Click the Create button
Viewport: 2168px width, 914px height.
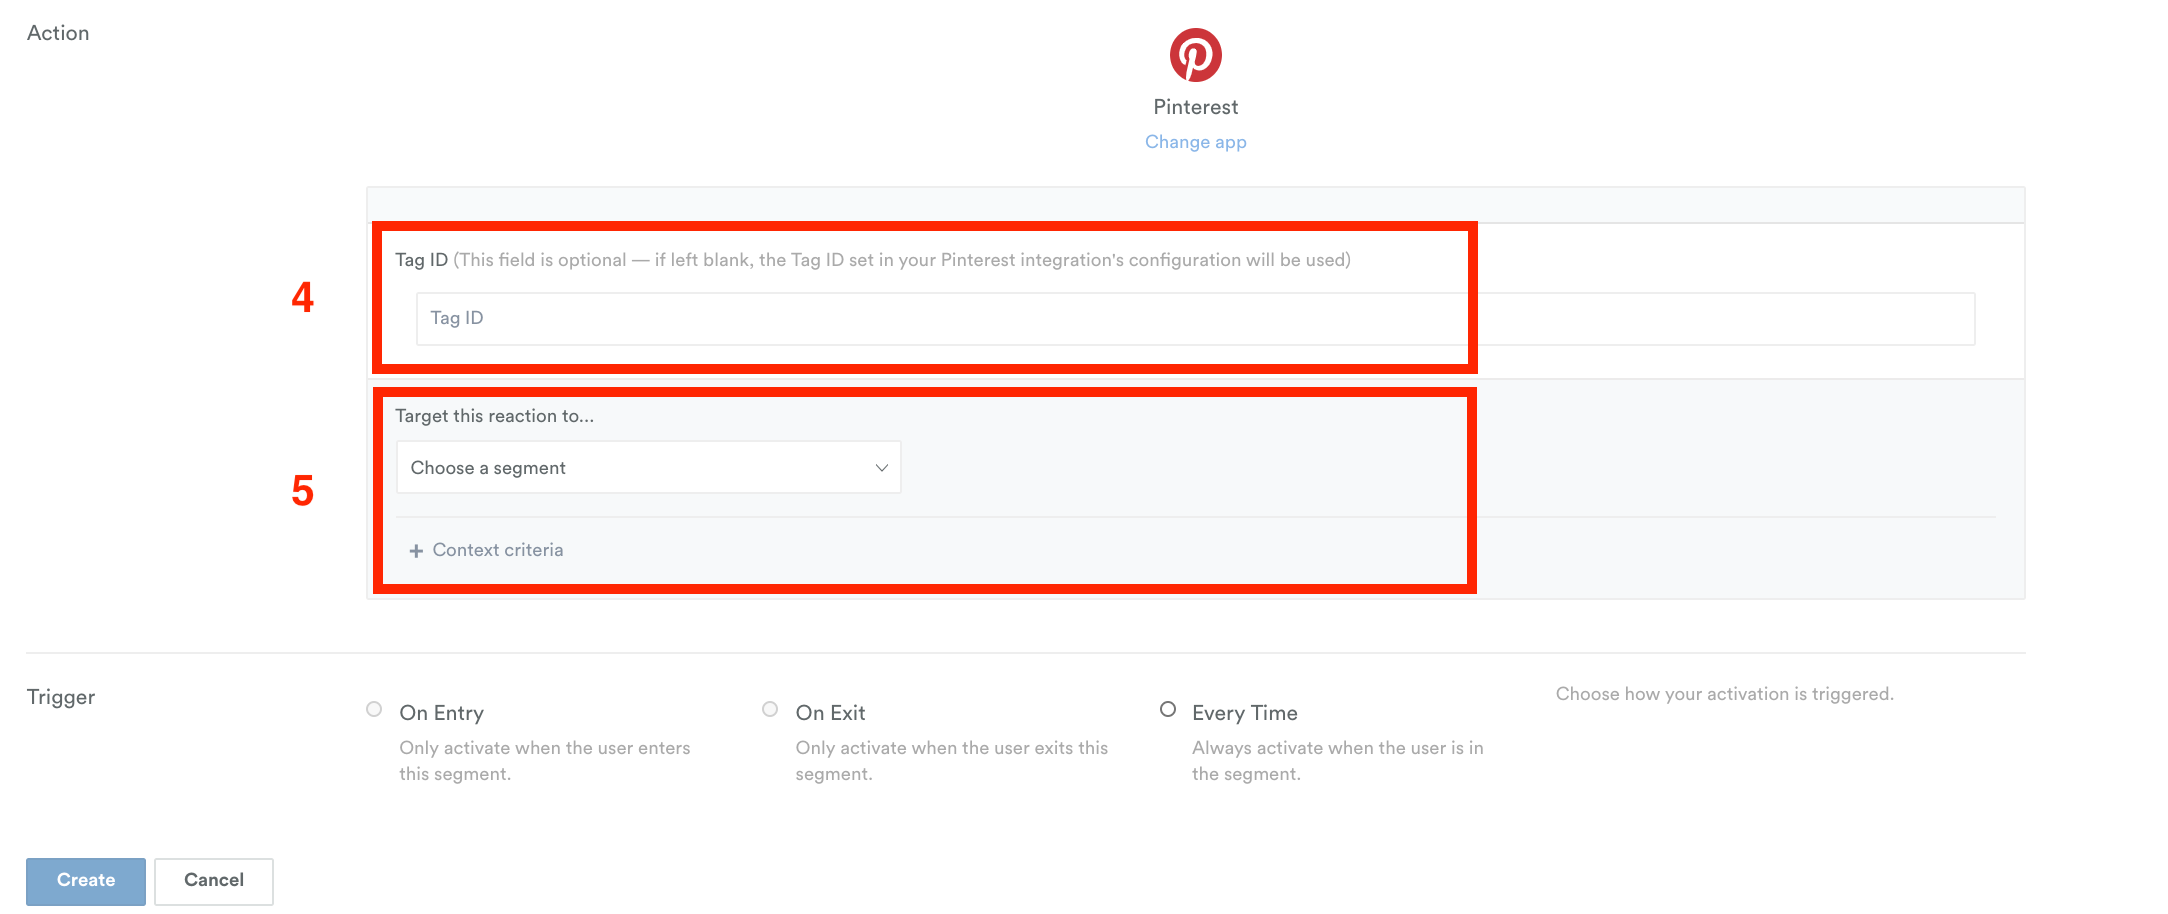click(86, 881)
